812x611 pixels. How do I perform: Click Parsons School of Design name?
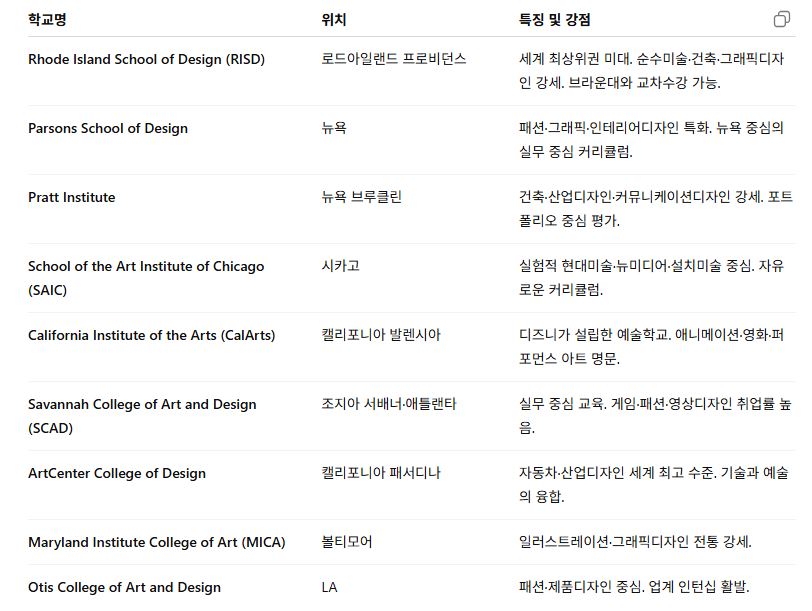[108, 128]
